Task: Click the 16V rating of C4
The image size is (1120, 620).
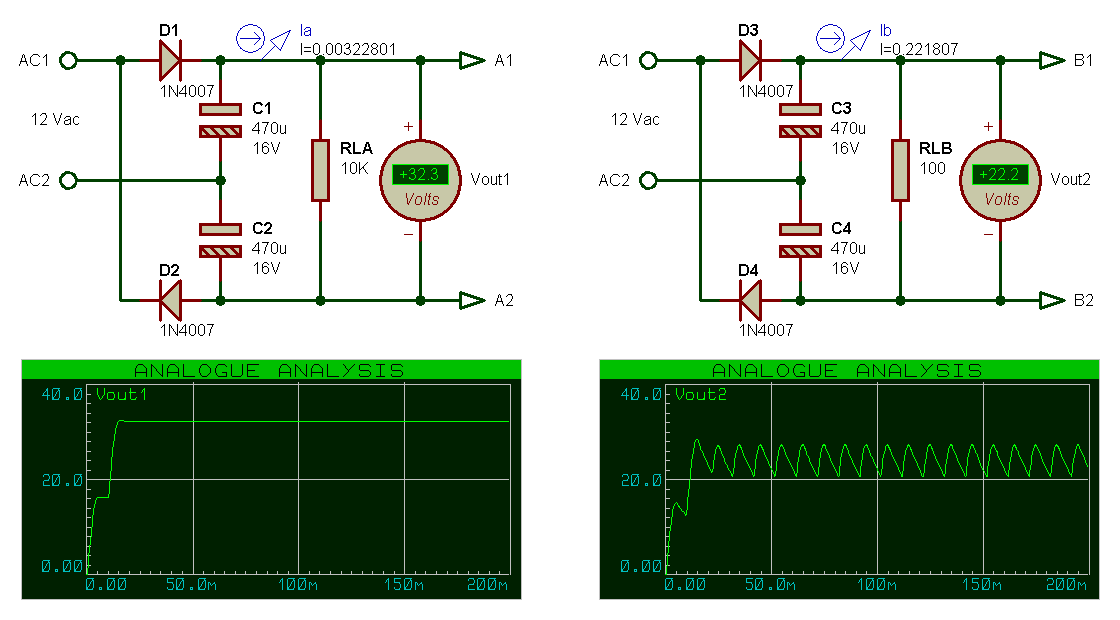Action: (846, 269)
